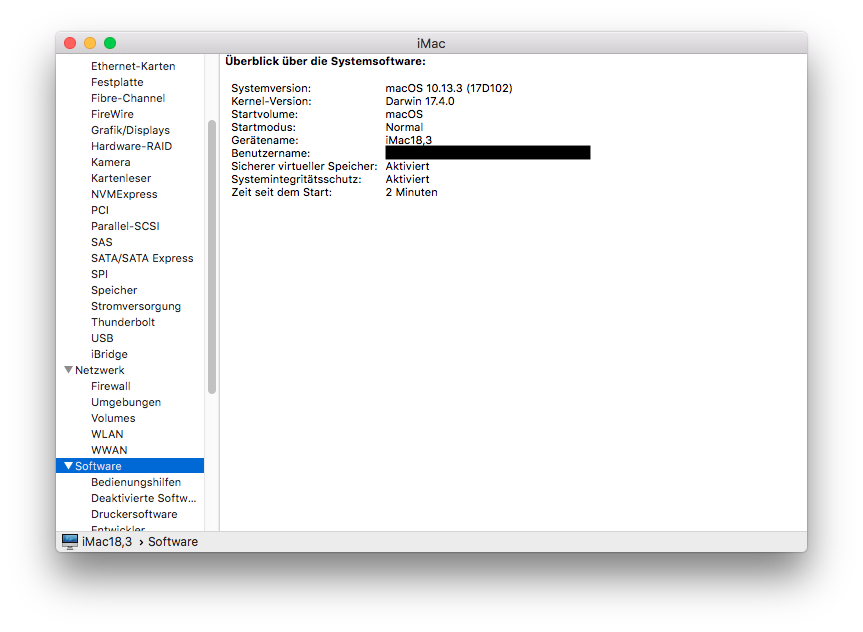863x632 pixels.
Task: Click the Kernel-Version label
Action: pos(271,101)
